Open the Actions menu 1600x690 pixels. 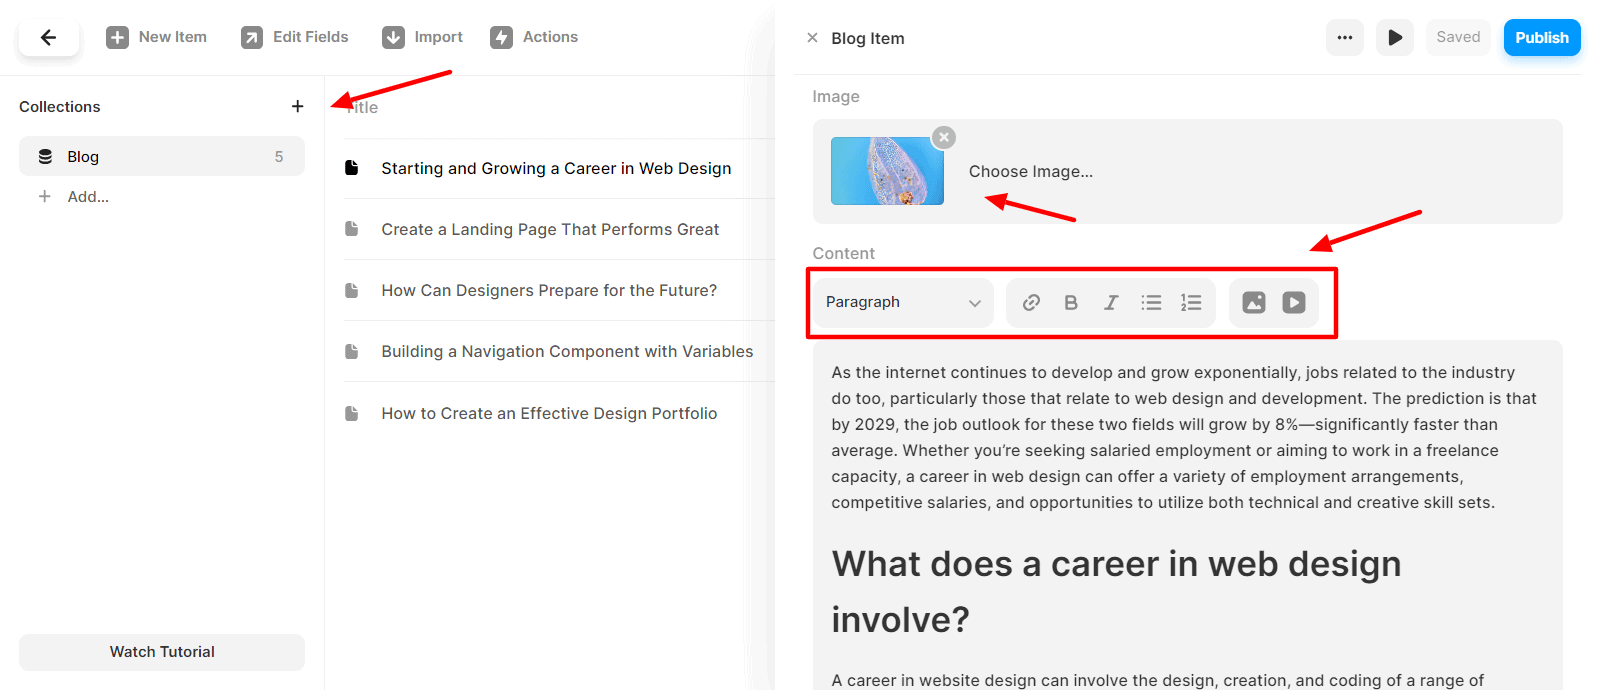[534, 37]
